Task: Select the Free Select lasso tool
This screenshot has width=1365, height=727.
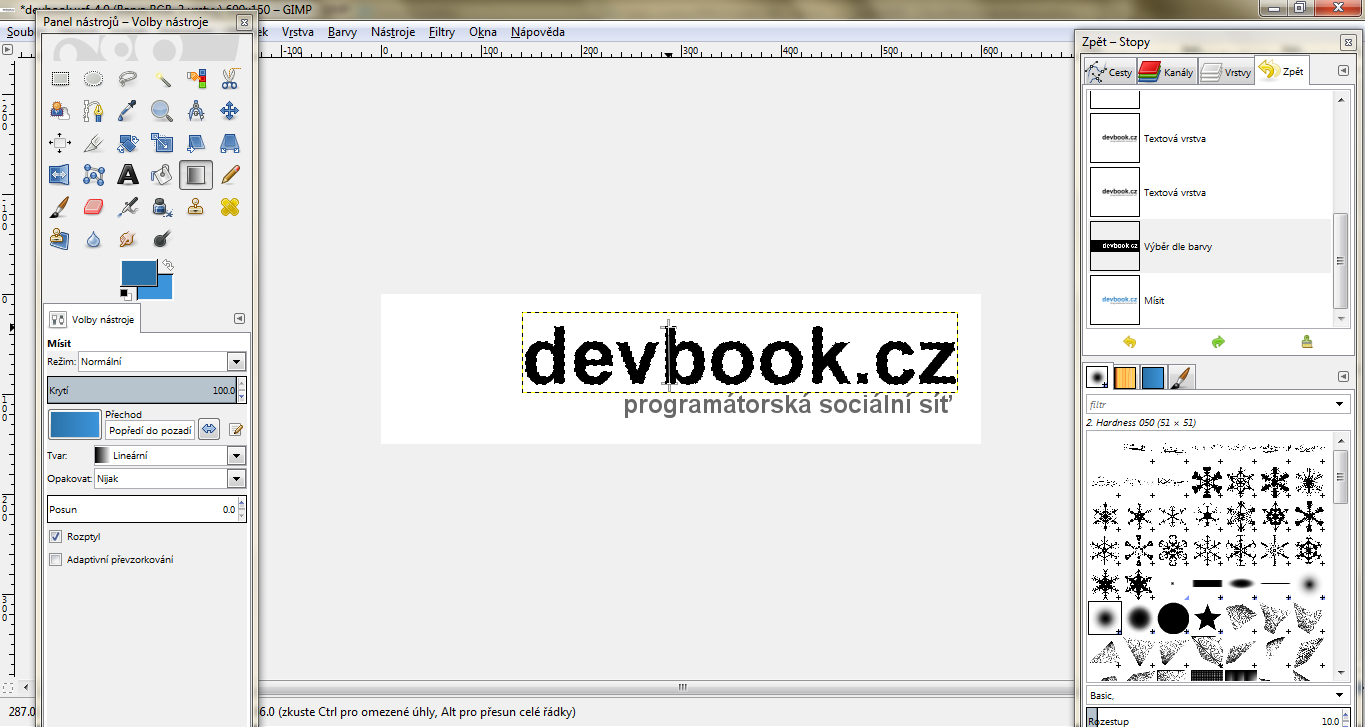Action: click(x=128, y=78)
